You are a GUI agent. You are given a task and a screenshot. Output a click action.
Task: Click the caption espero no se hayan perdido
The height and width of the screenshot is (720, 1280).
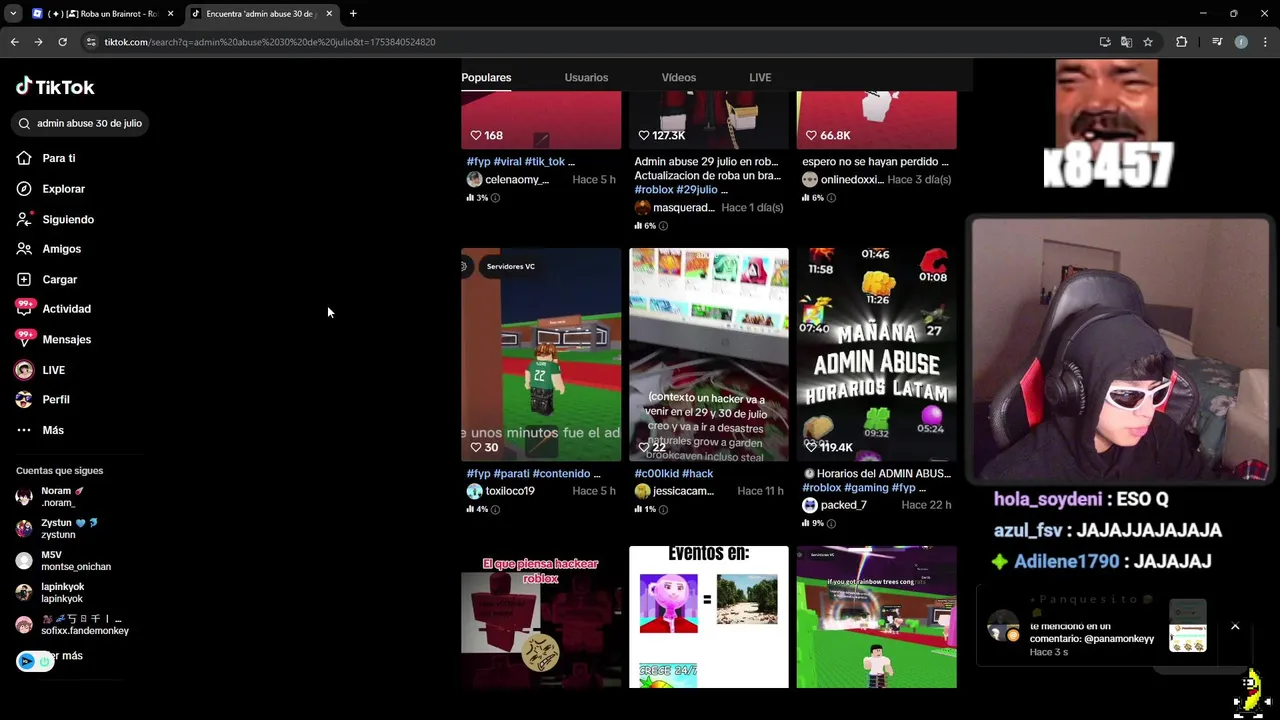875,161
